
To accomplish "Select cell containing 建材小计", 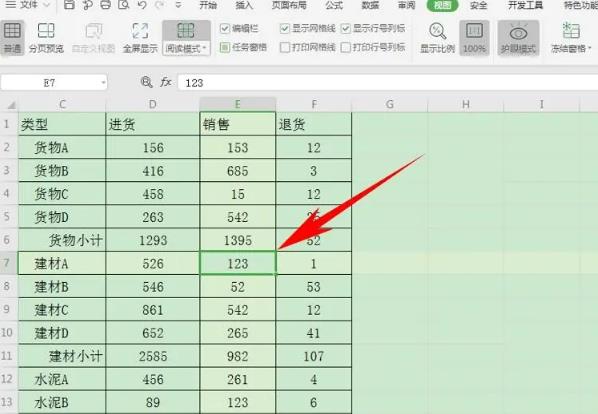I will click(x=62, y=356).
